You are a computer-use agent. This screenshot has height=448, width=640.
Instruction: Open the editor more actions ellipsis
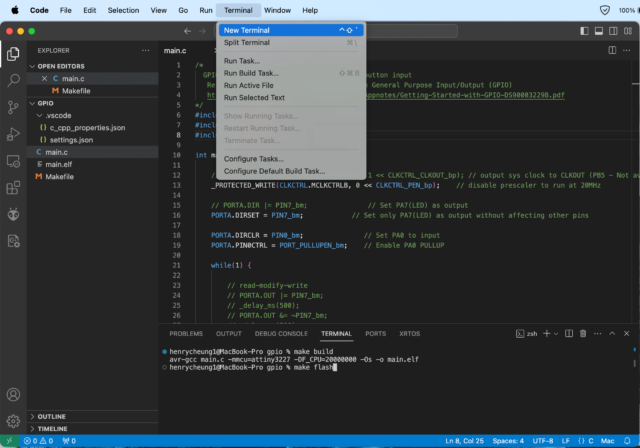(x=627, y=50)
